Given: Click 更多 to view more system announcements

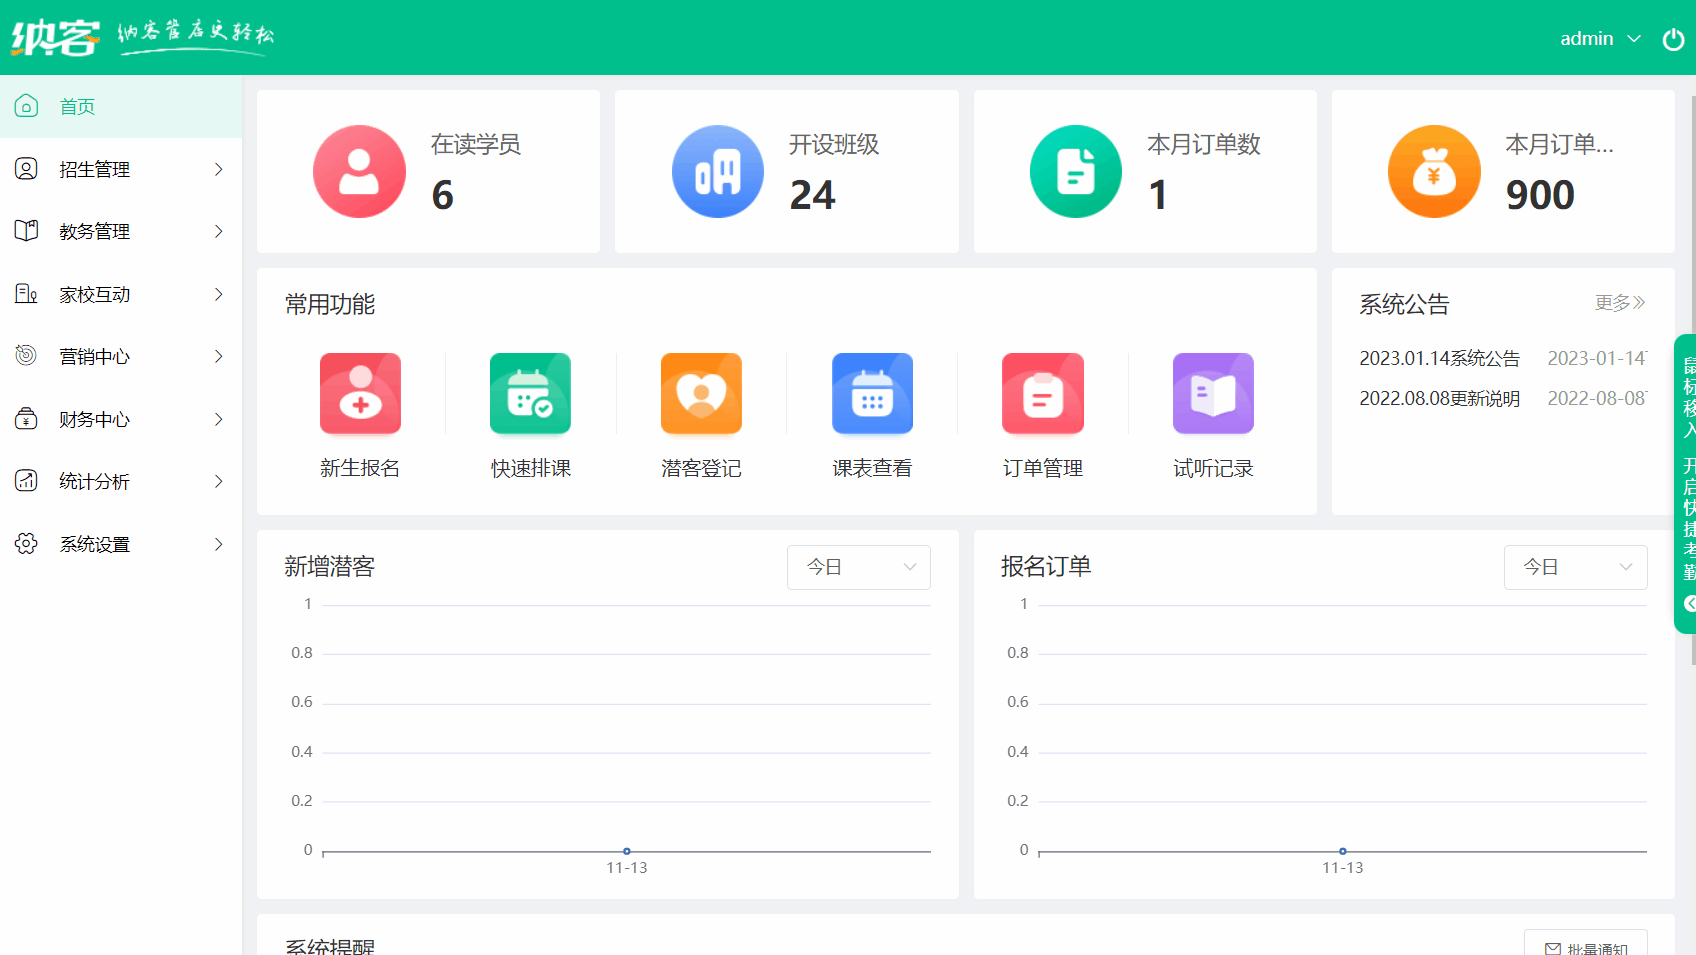Looking at the screenshot, I should click(1618, 302).
